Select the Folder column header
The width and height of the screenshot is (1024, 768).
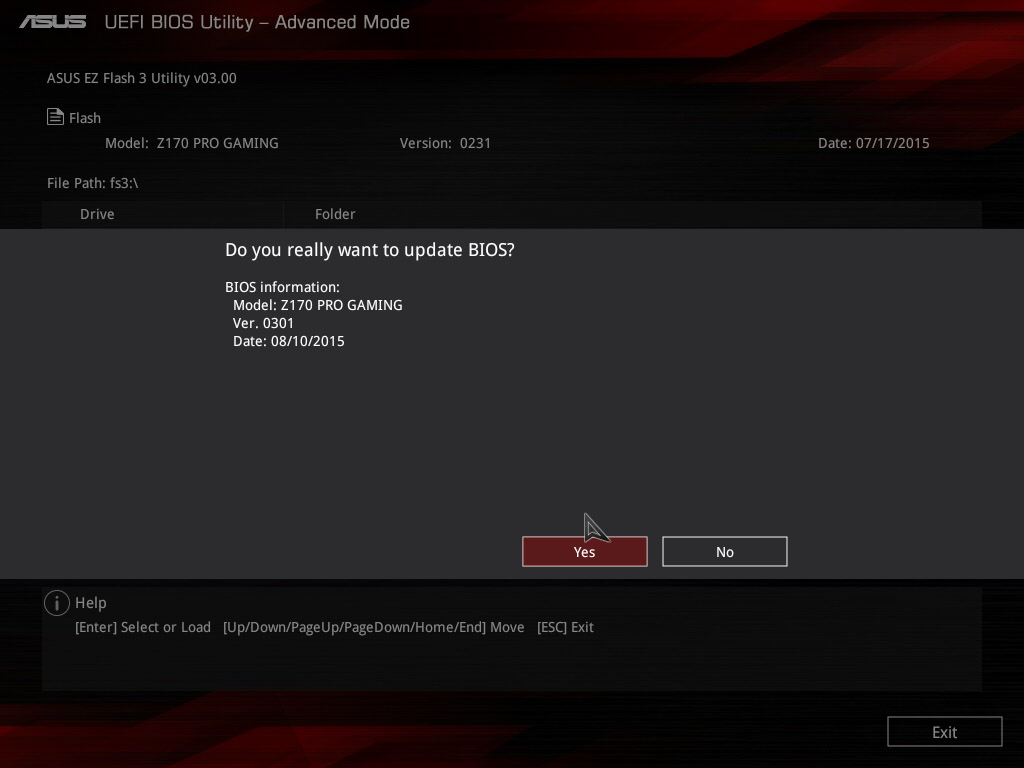[x=335, y=214]
